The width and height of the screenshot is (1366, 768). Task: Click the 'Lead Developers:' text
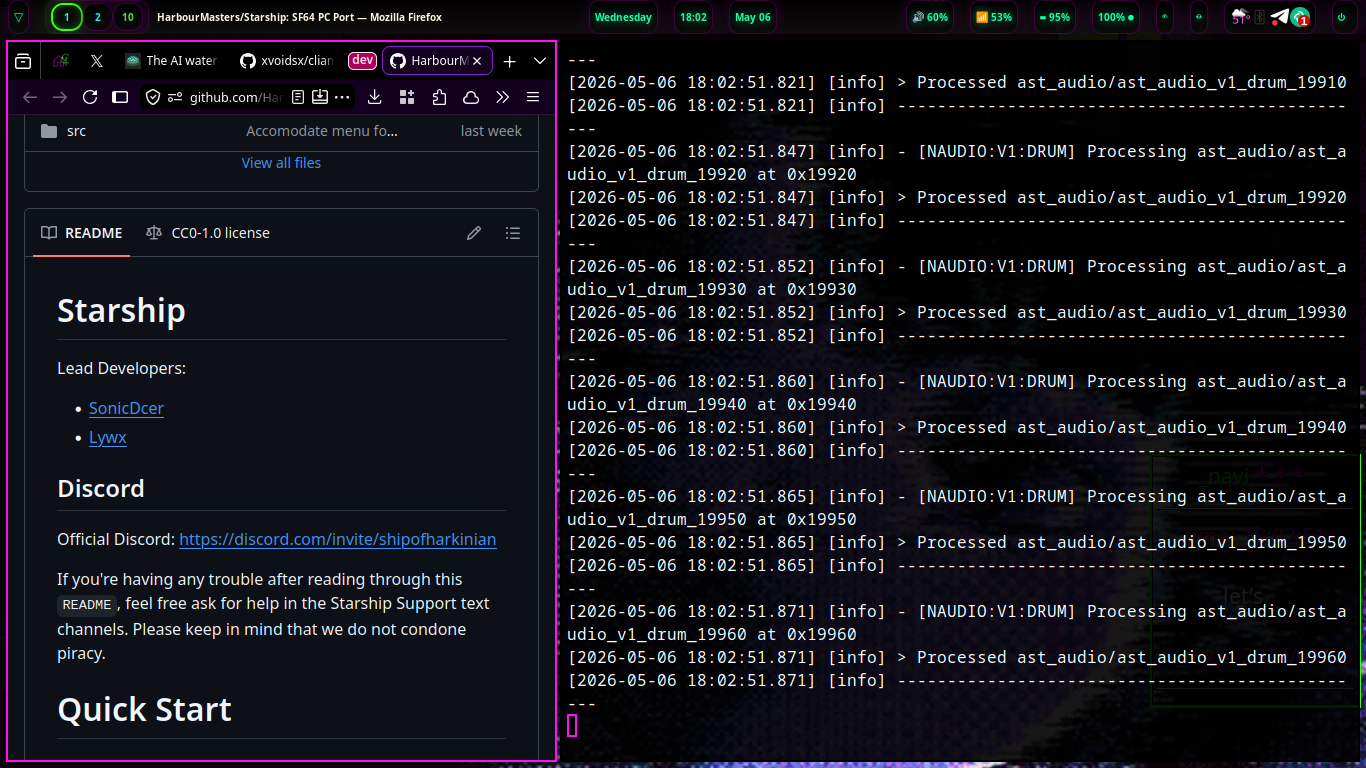[122, 368]
